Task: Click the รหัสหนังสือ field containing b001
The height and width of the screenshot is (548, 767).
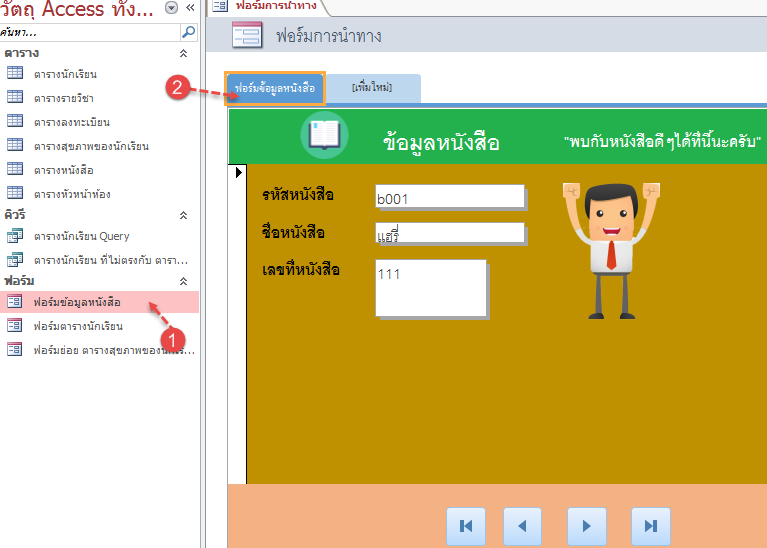Action: coord(449,197)
